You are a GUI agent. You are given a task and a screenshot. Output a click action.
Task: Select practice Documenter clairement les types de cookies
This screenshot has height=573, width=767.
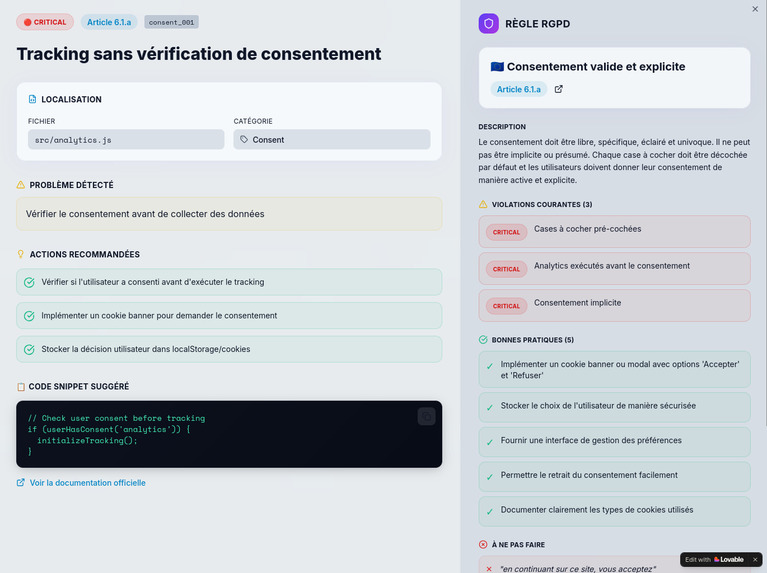pos(614,511)
